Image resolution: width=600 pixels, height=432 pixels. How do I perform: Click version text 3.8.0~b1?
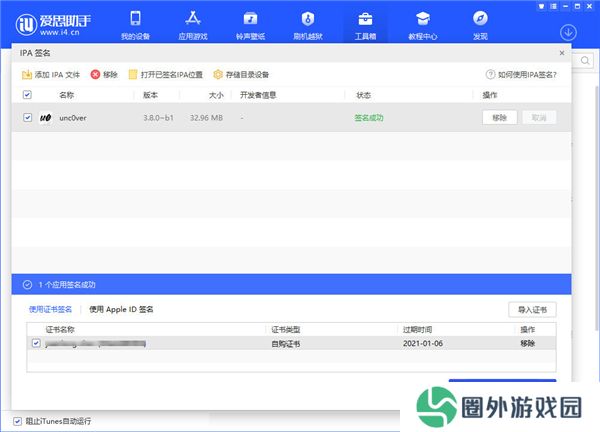[x=158, y=118]
